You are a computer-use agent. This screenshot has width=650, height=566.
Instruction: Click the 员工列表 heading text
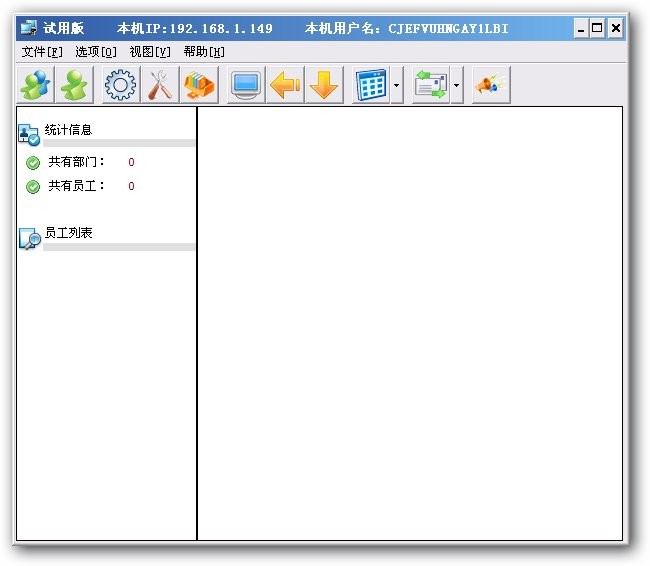(68, 233)
